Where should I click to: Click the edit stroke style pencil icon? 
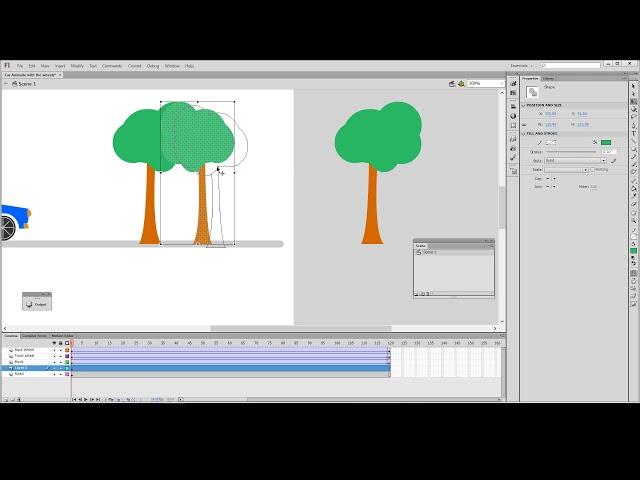coord(613,161)
